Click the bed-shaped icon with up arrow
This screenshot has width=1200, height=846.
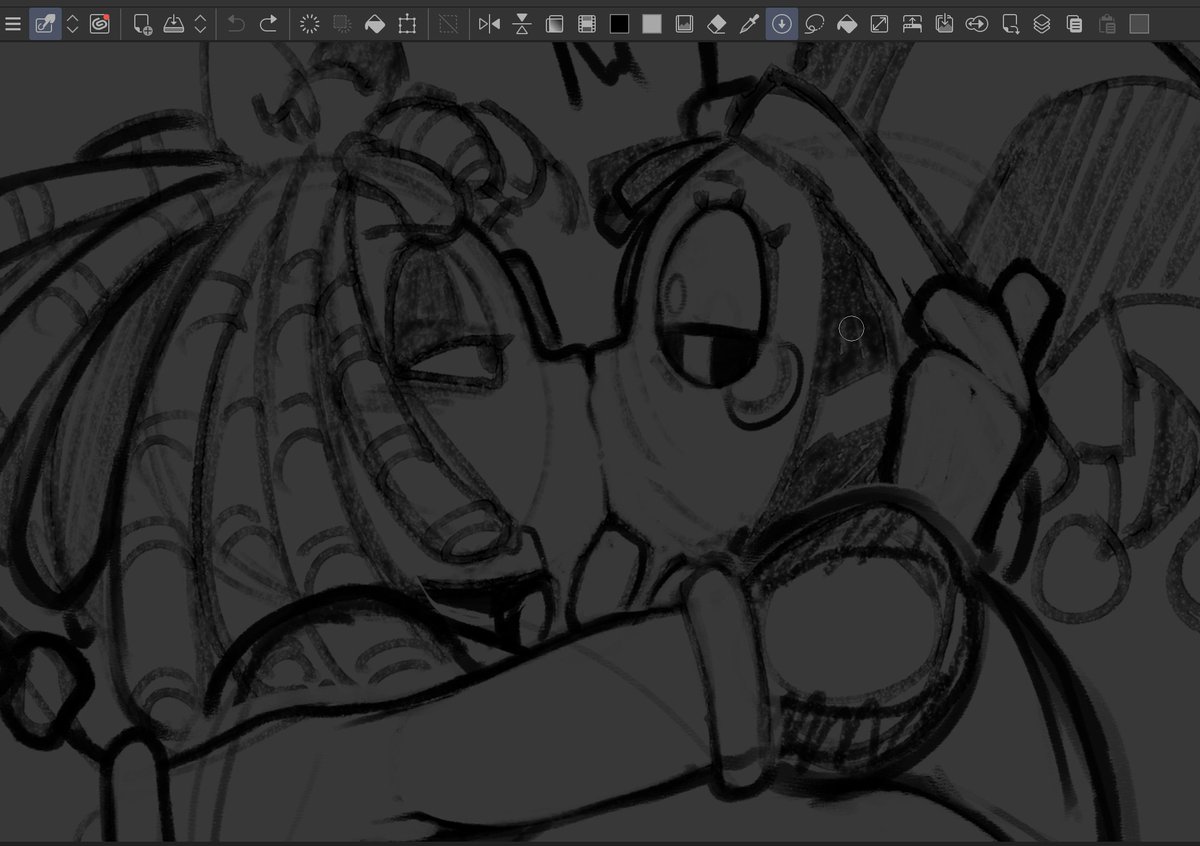point(912,23)
